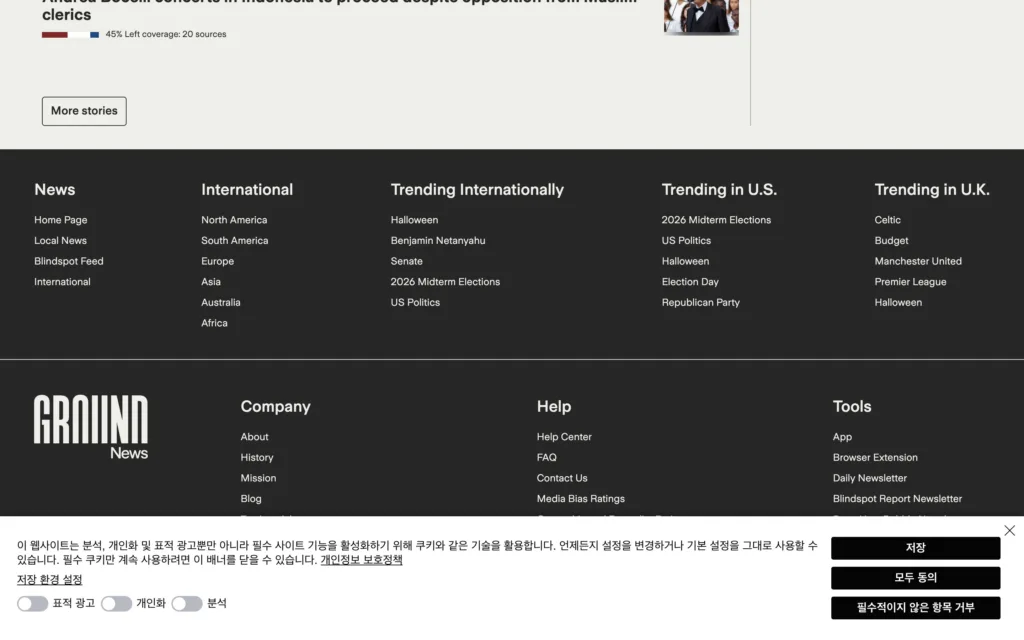Open Contact Us link
This screenshot has width=1024, height=640.
coord(562,478)
